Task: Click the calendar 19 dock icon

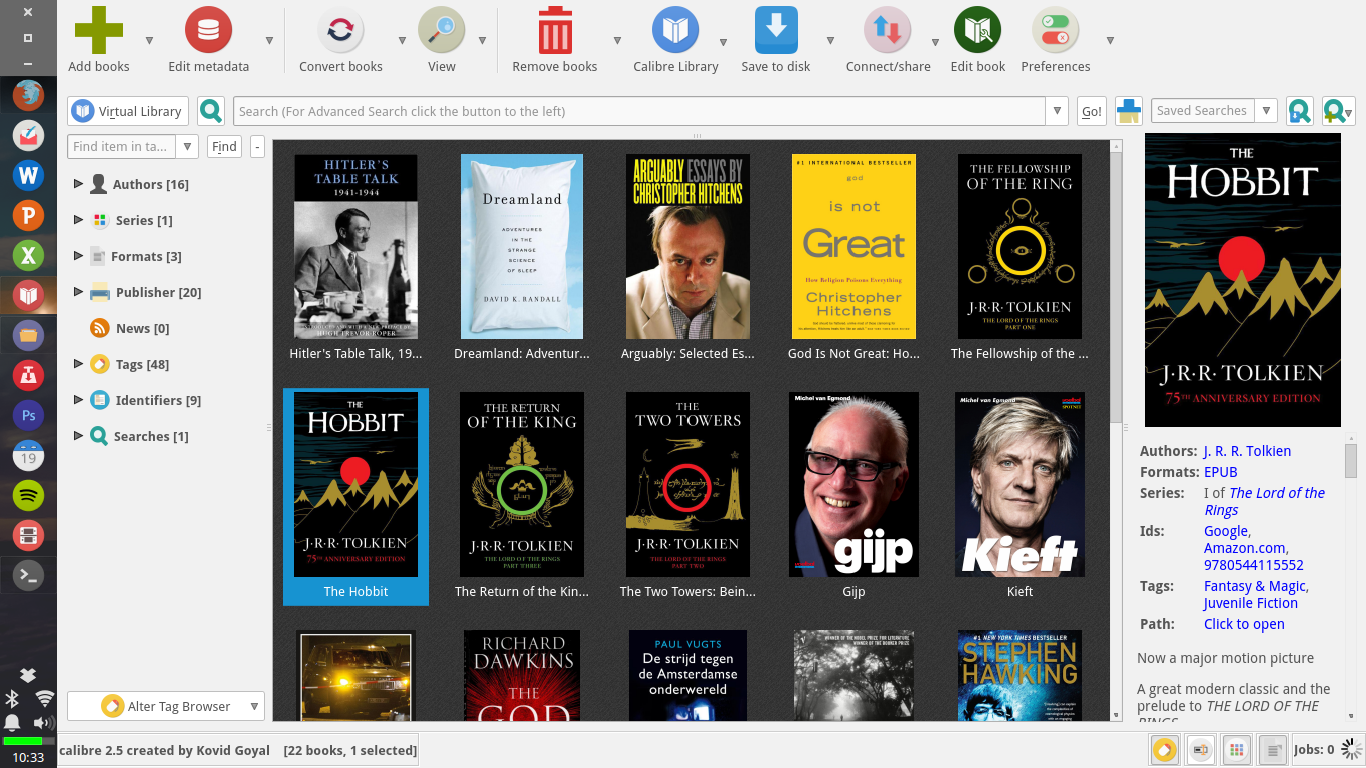Action: click(28, 456)
